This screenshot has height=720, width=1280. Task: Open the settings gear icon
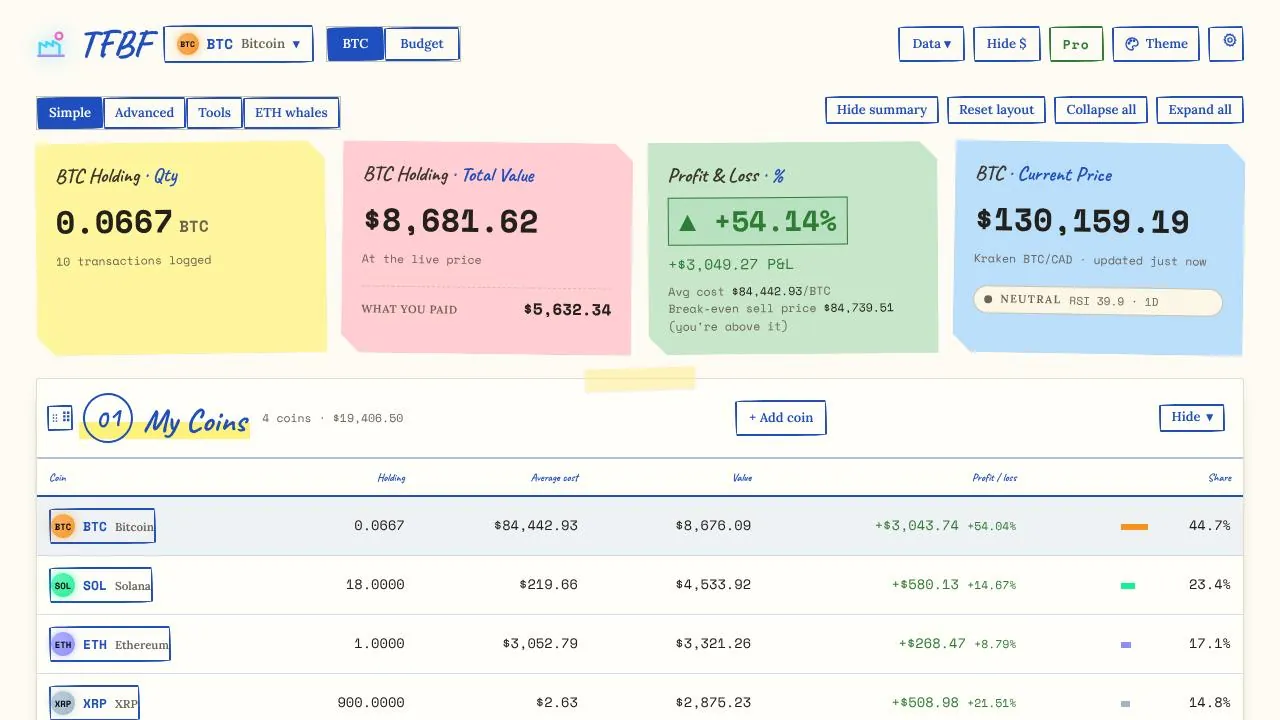click(x=1230, y=42)
